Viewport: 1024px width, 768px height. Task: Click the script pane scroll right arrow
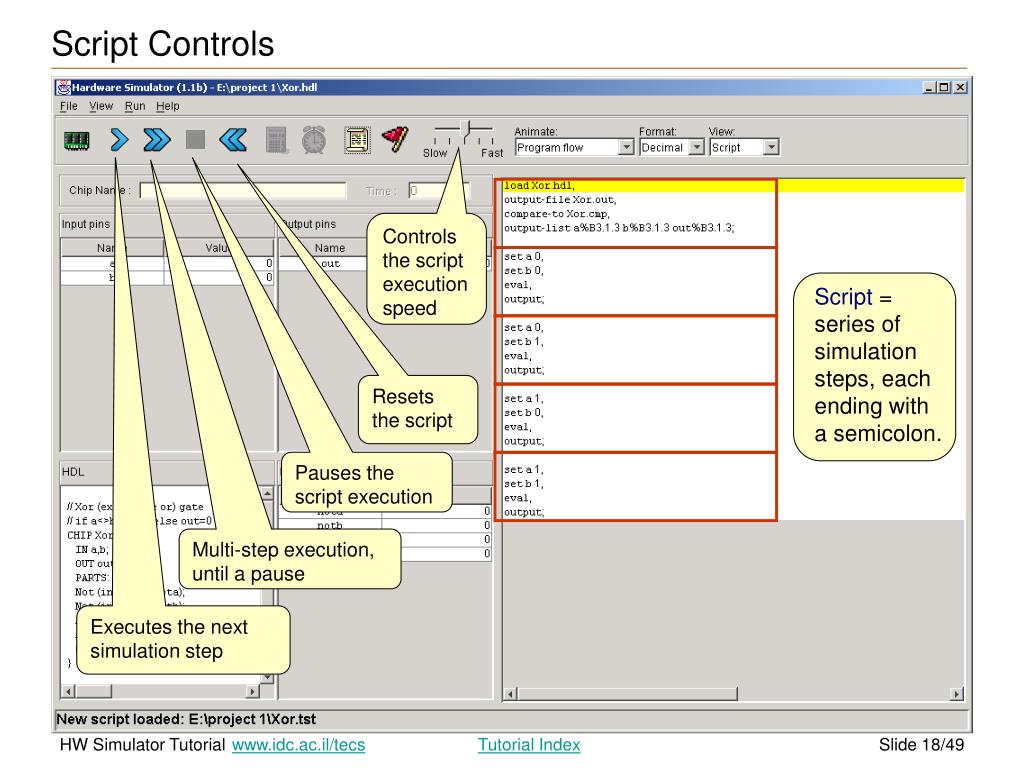coord(957,694)
